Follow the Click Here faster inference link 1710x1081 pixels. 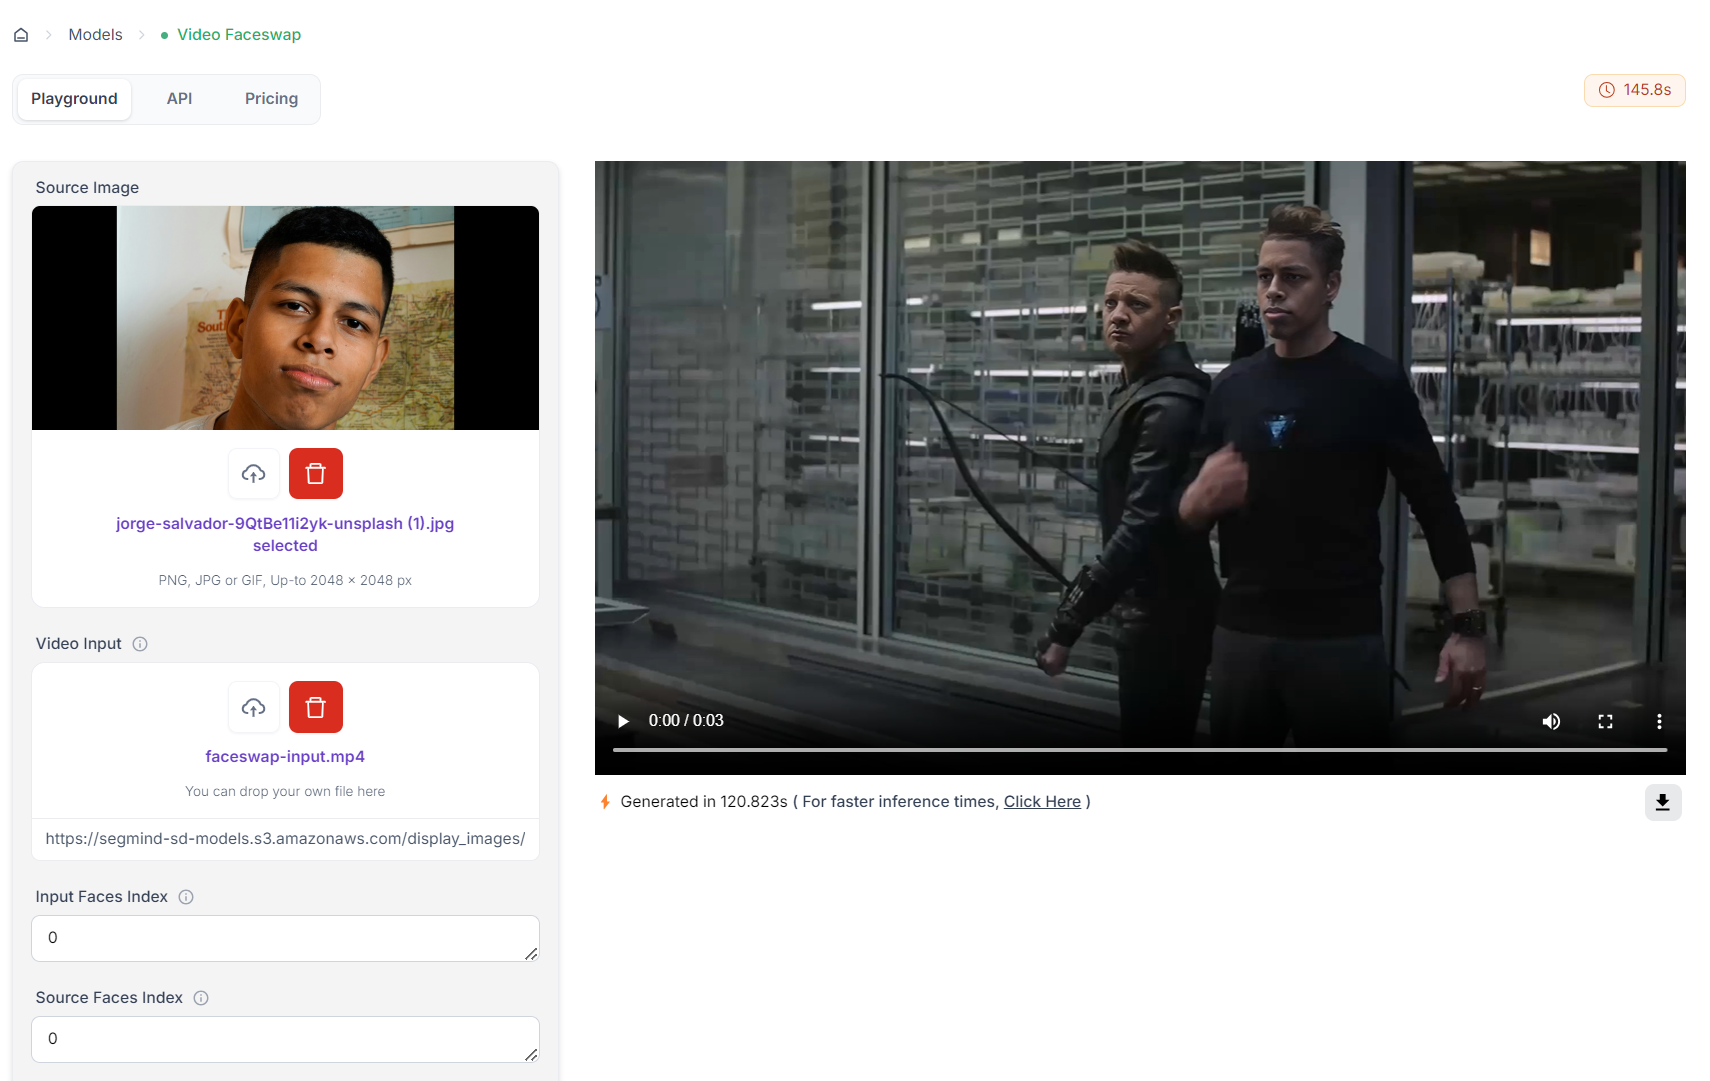[x=1042, y=802]
